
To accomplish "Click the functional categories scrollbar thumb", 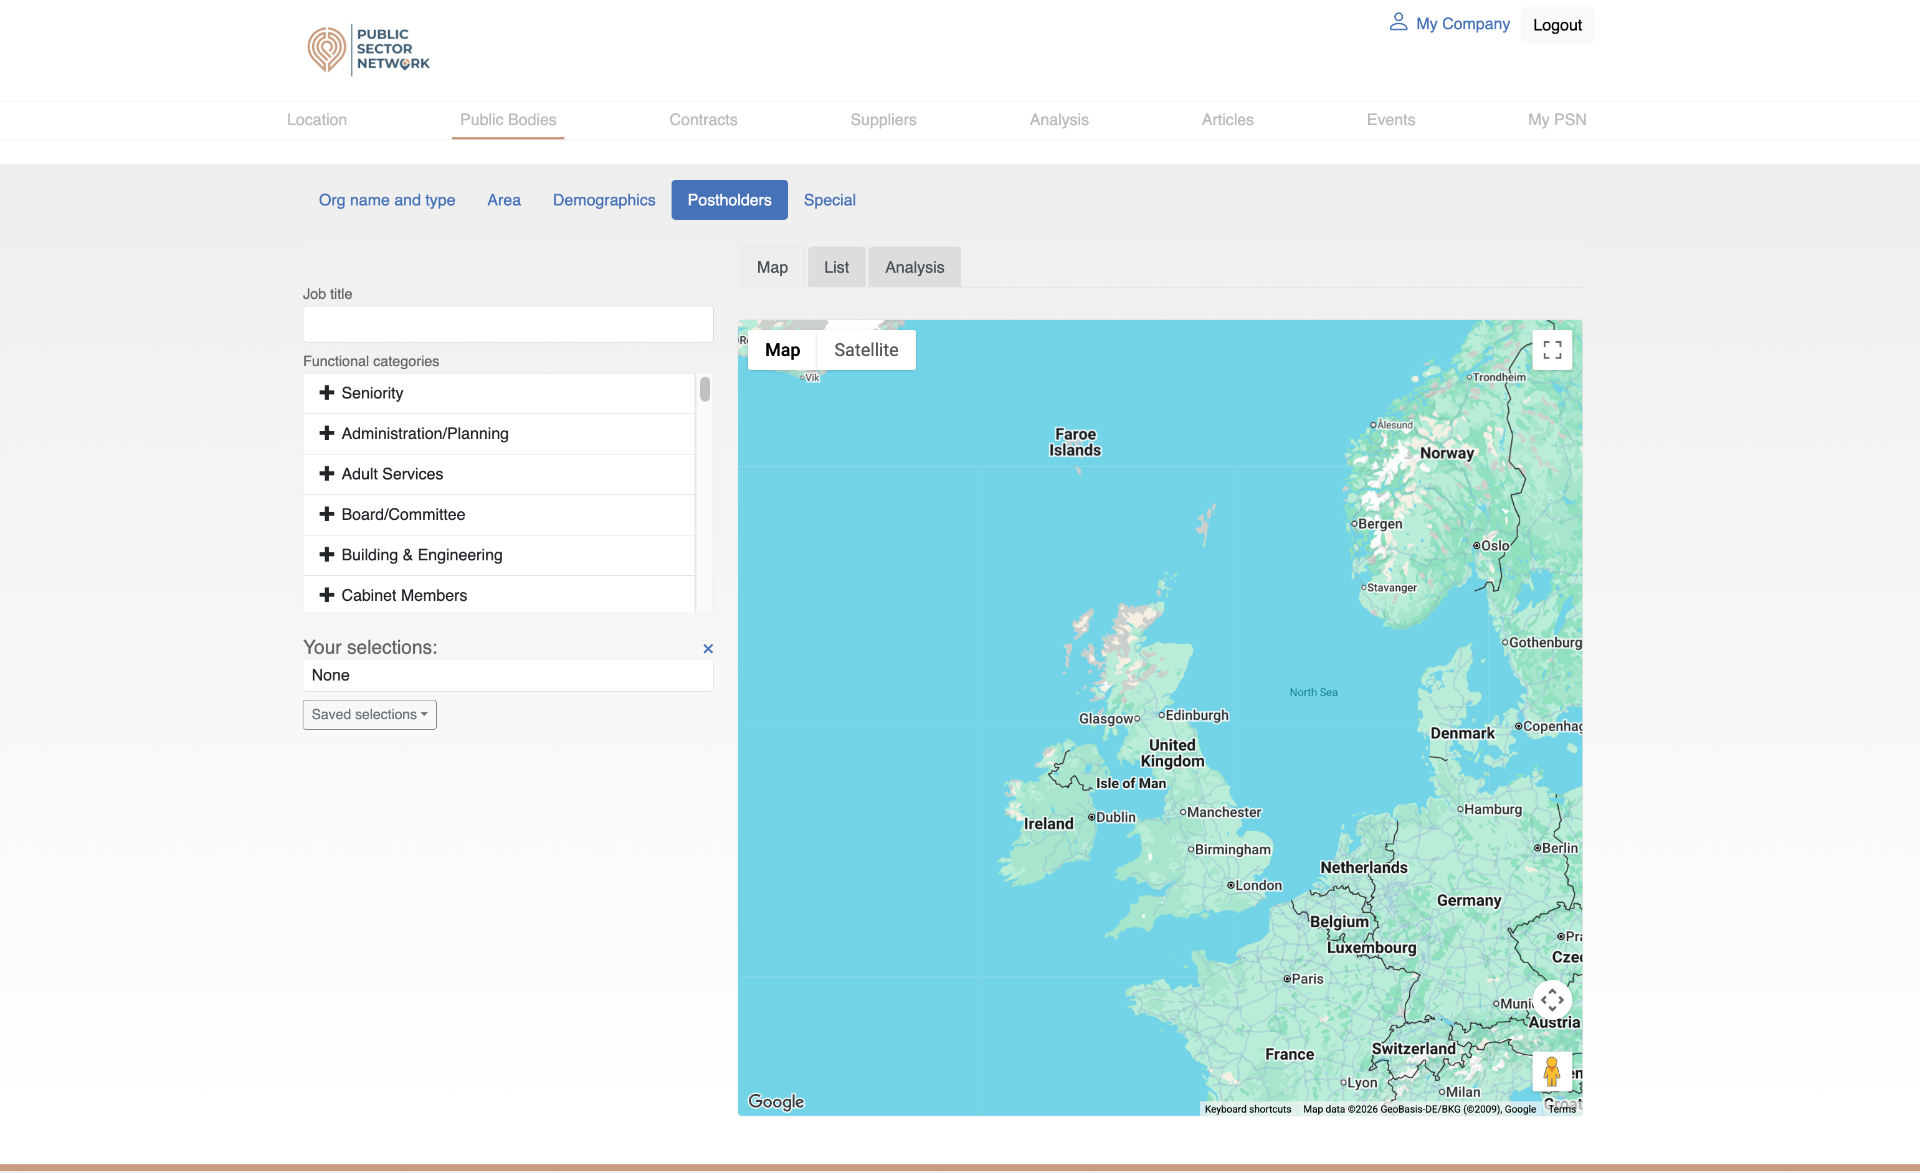I will pos(705,389).
